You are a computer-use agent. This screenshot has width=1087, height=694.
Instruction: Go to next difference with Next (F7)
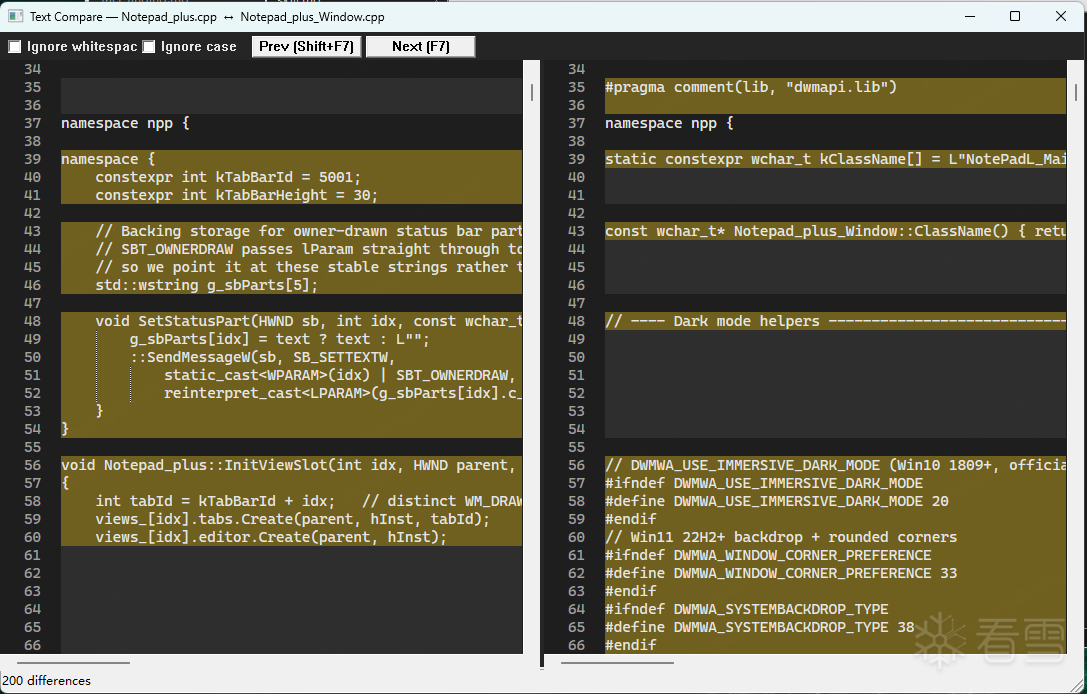(421, 46)
